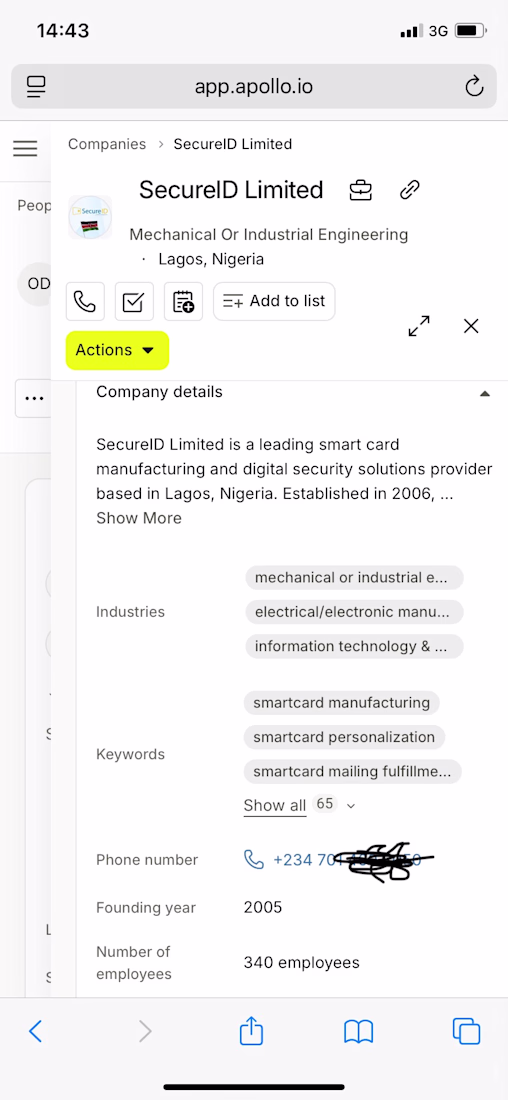The image size is (508, 1100).
Task: Collapse the Company details section
Action: [x=484, y=394]
